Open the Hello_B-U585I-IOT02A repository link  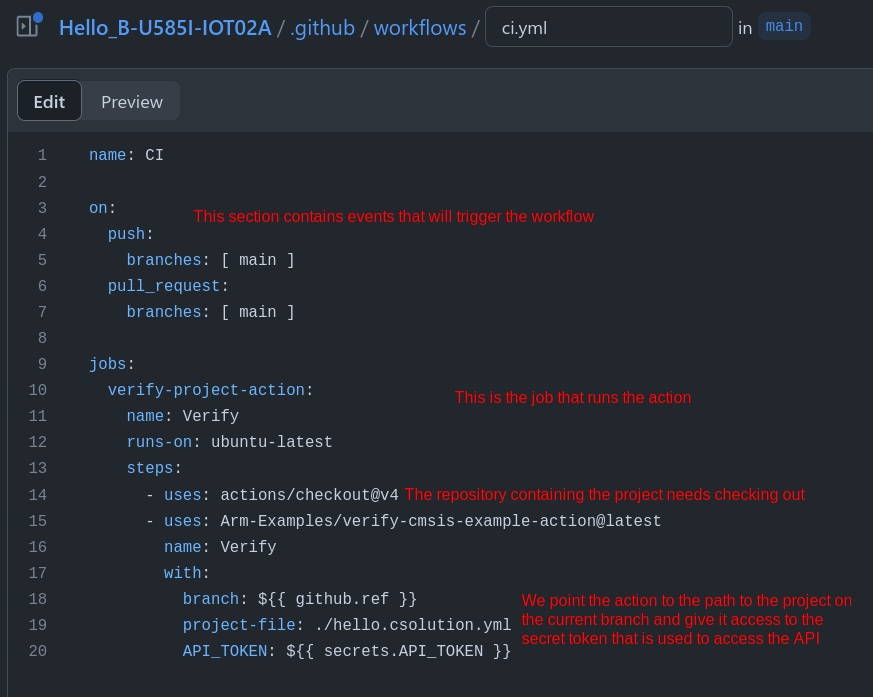pyautogui.click(x=165, y=28)
